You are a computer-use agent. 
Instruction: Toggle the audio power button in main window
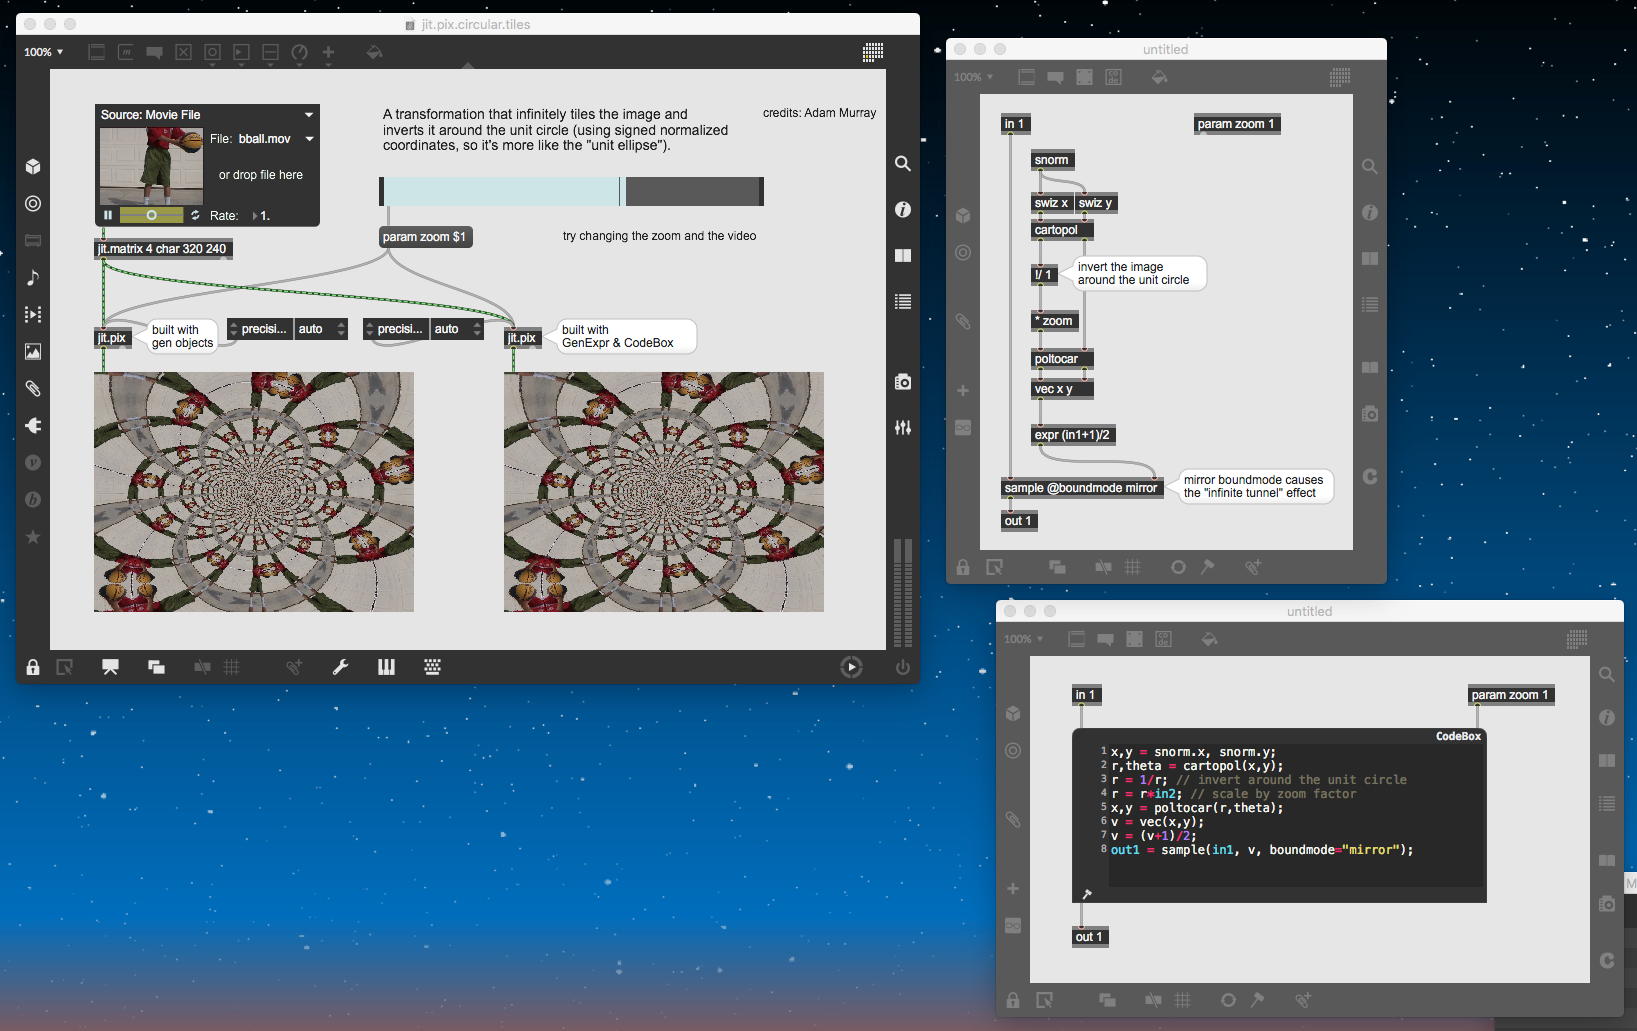pos(902,667)
